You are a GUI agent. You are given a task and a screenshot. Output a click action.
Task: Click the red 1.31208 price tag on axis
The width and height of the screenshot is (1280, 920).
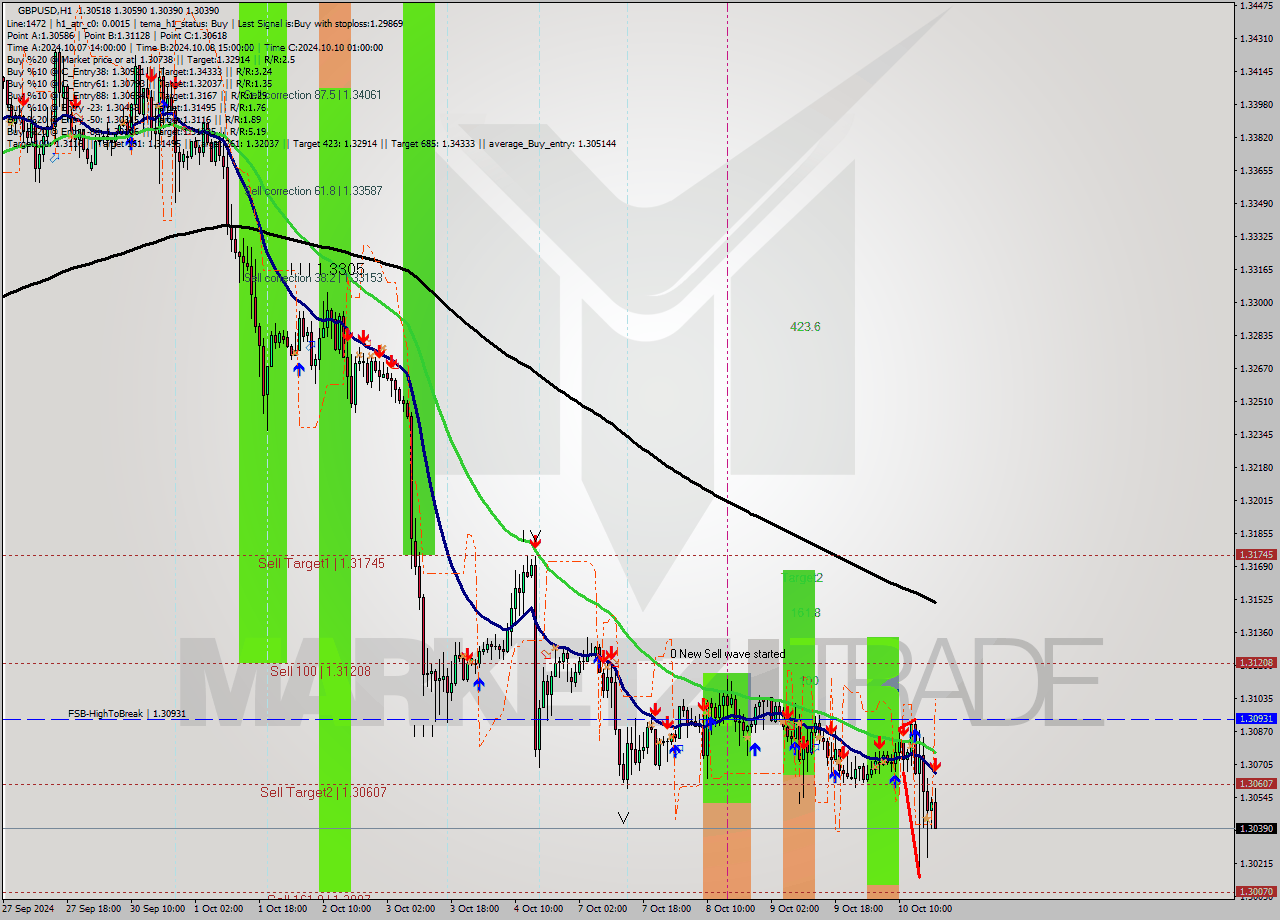tap(1256, 662)
